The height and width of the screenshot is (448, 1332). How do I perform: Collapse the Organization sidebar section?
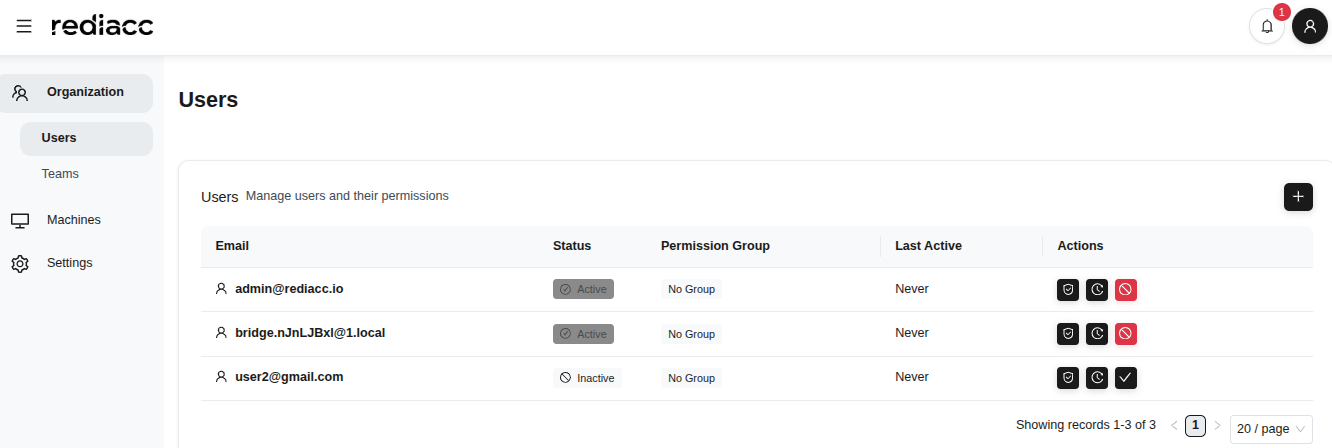point(85,92)
